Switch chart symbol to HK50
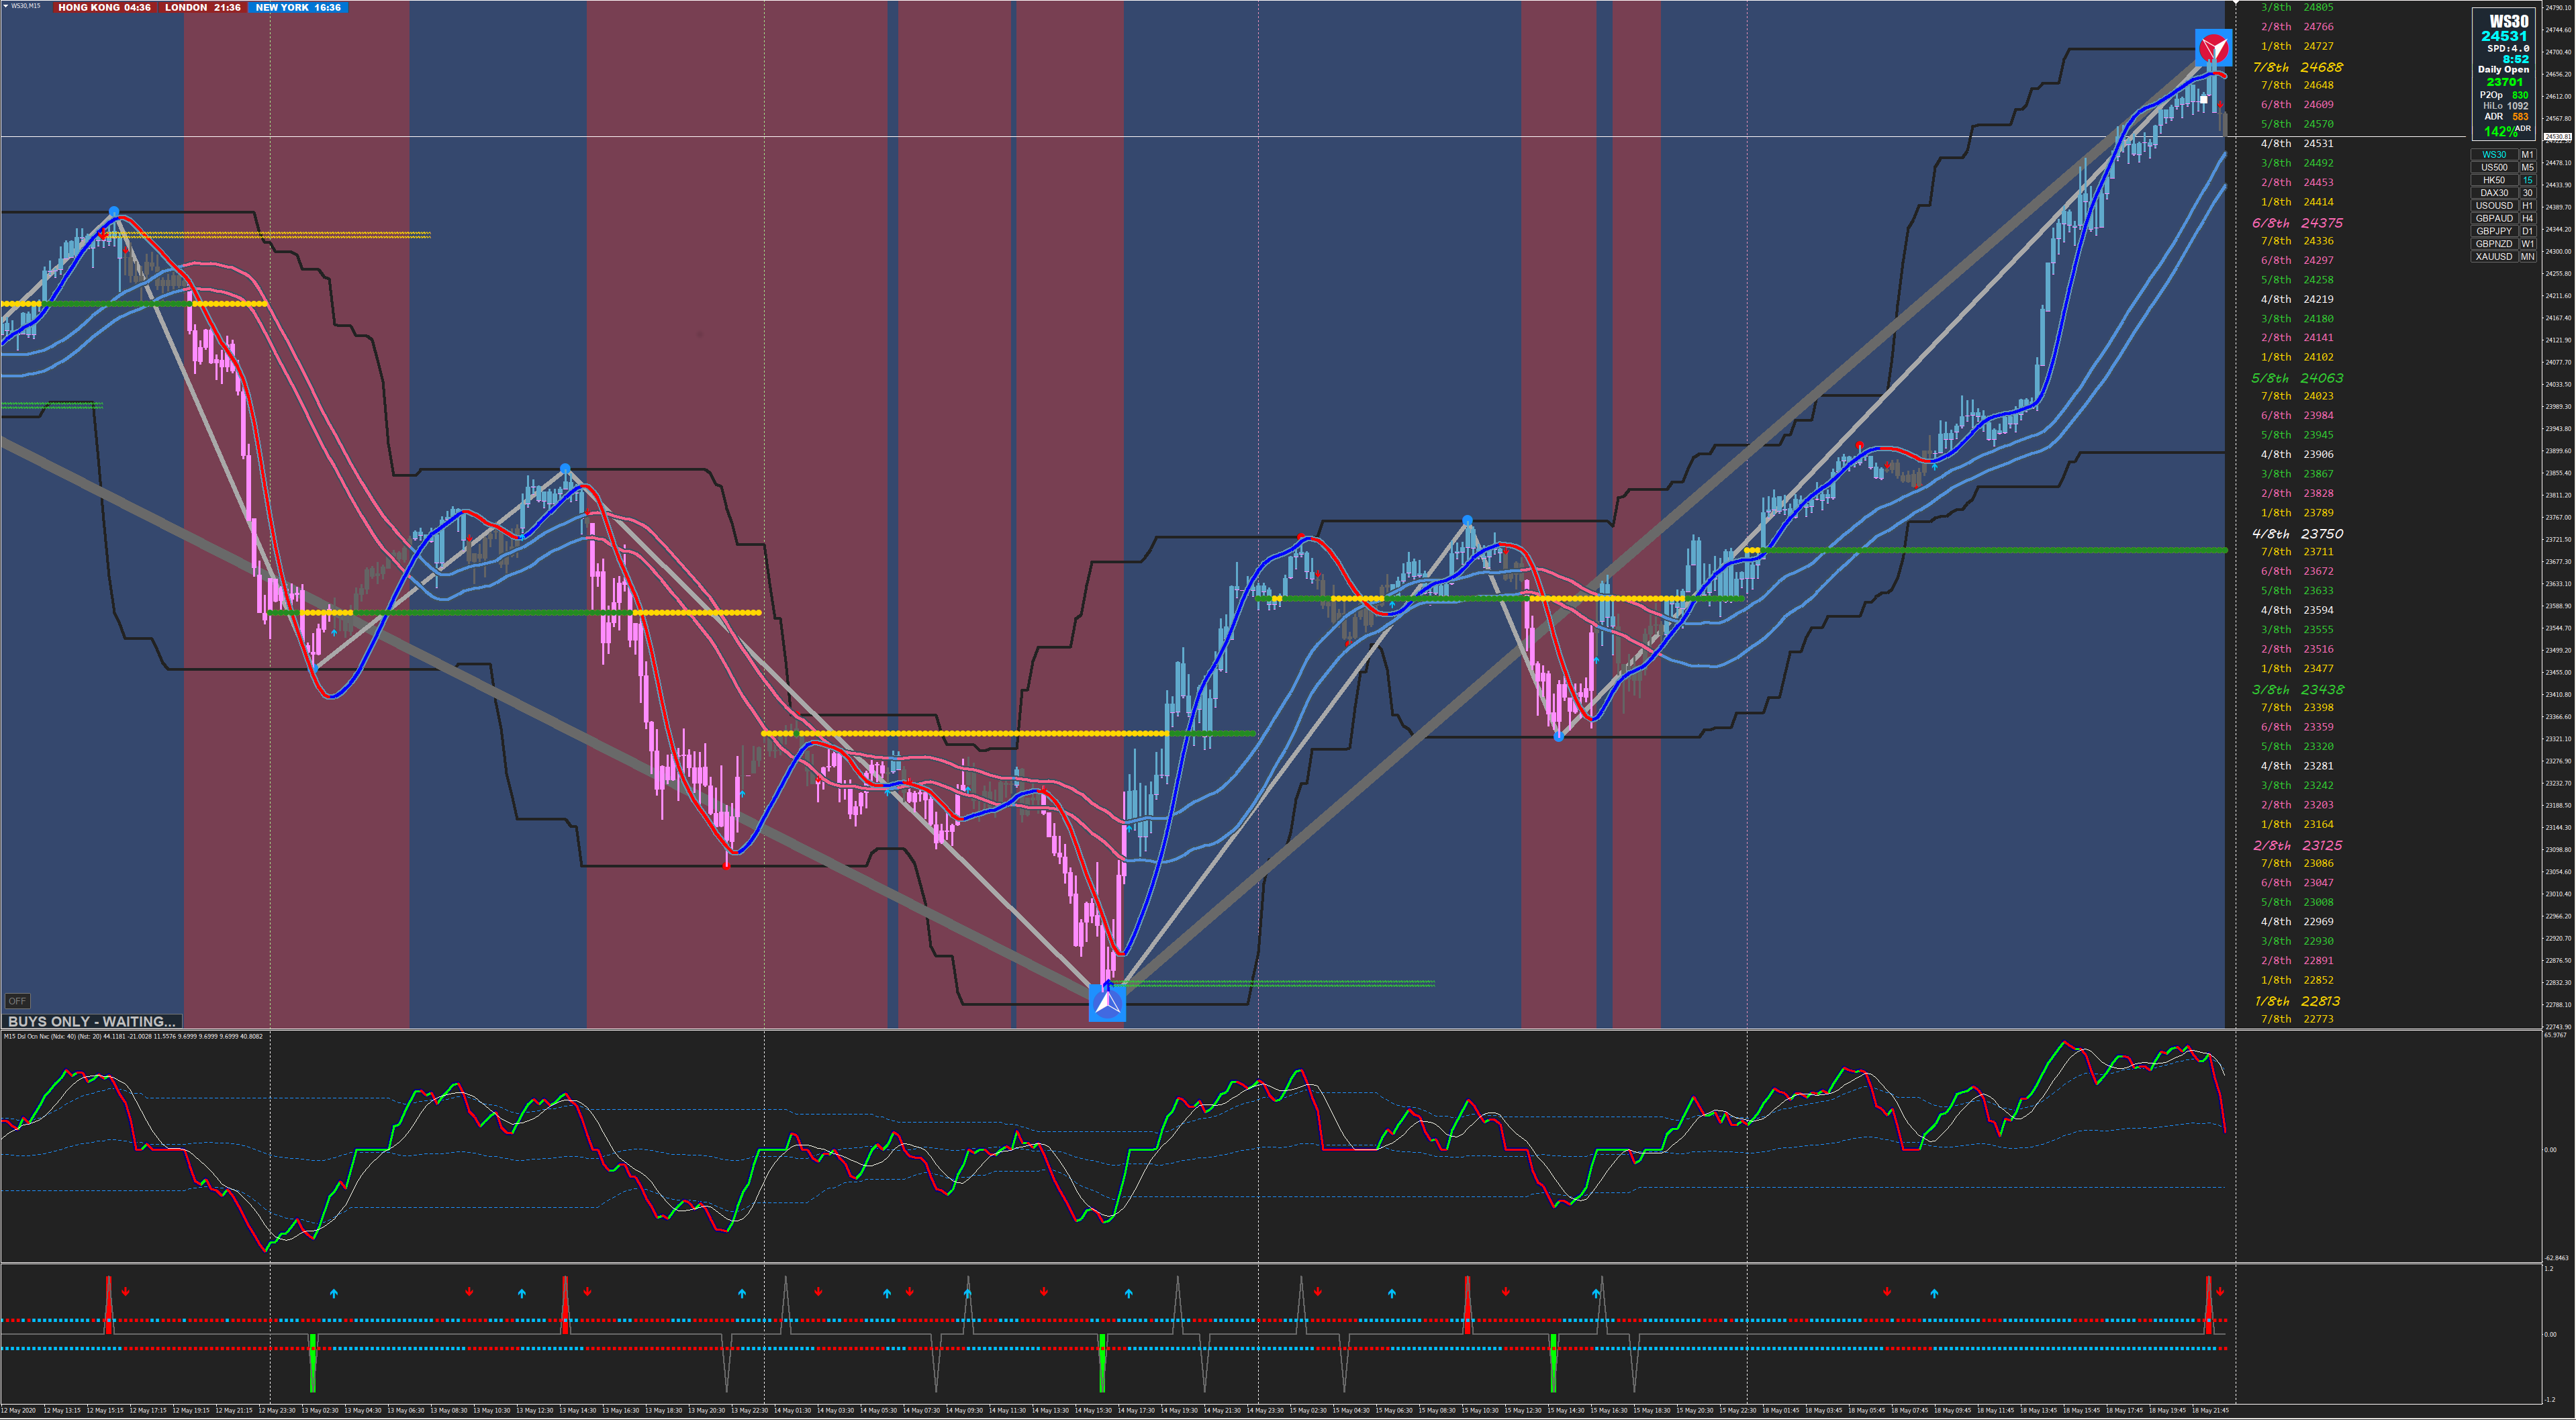 2494,180
